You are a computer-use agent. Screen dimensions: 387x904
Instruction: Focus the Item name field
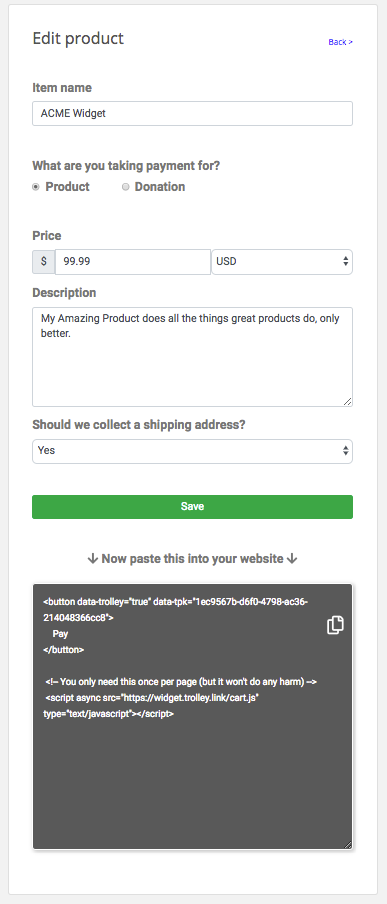(x=192, y=114)
